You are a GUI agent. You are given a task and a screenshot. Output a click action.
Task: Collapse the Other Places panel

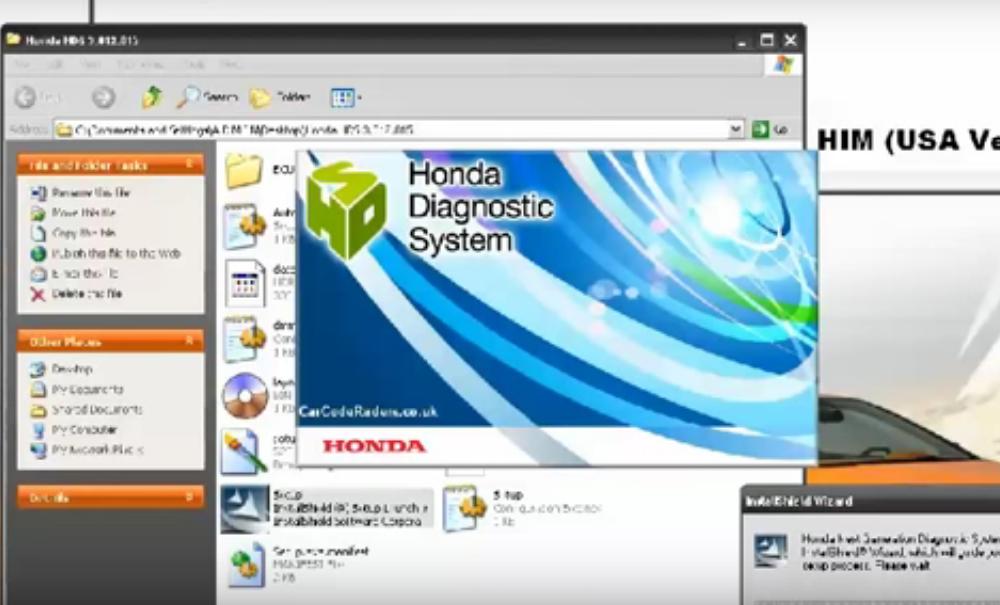point(189,341)
